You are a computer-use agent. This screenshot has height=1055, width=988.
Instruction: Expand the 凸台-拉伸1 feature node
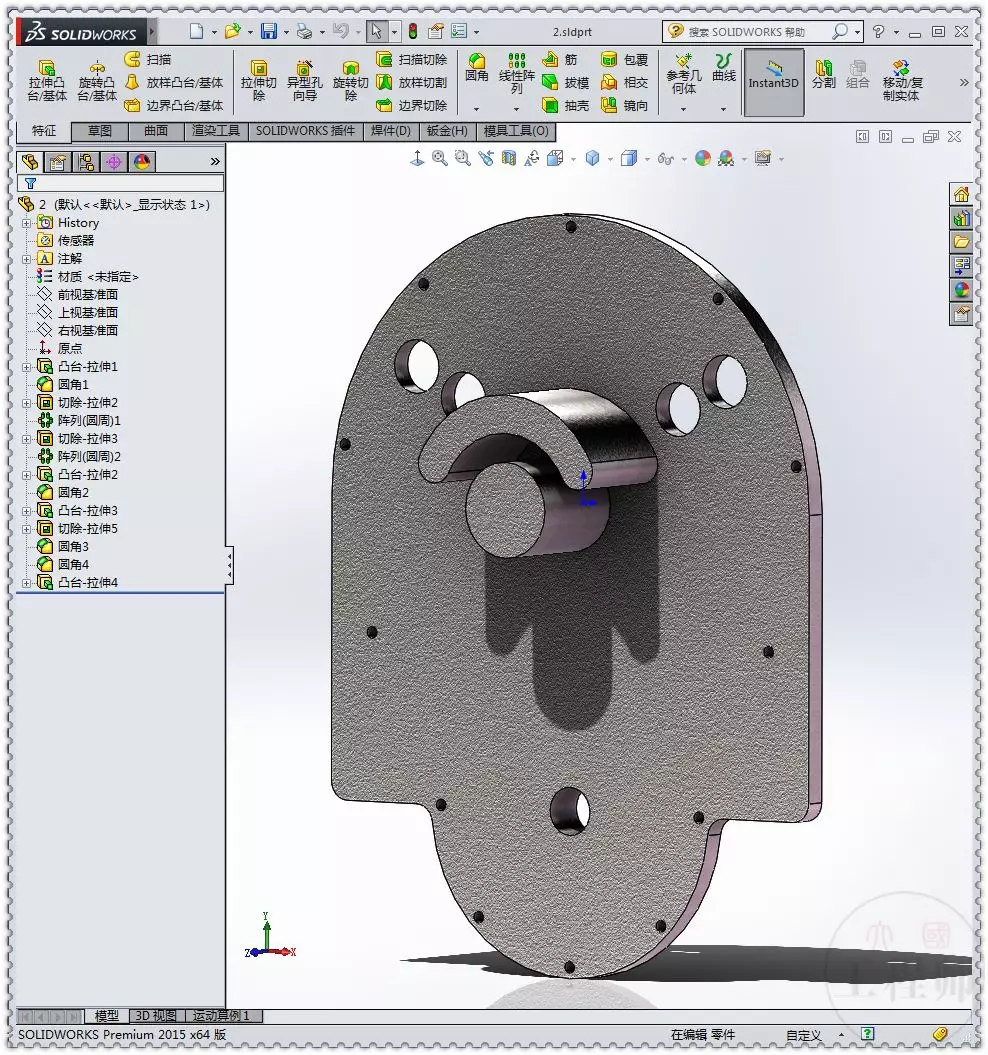tap(26, 367)
